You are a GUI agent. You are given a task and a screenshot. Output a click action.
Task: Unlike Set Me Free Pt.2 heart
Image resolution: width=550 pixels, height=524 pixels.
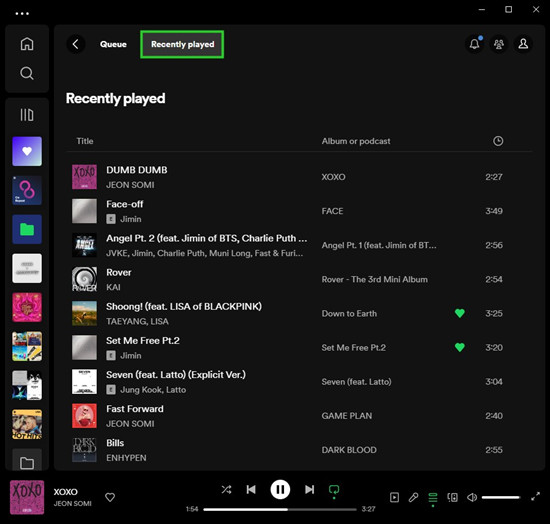click(x=460, y=347)
